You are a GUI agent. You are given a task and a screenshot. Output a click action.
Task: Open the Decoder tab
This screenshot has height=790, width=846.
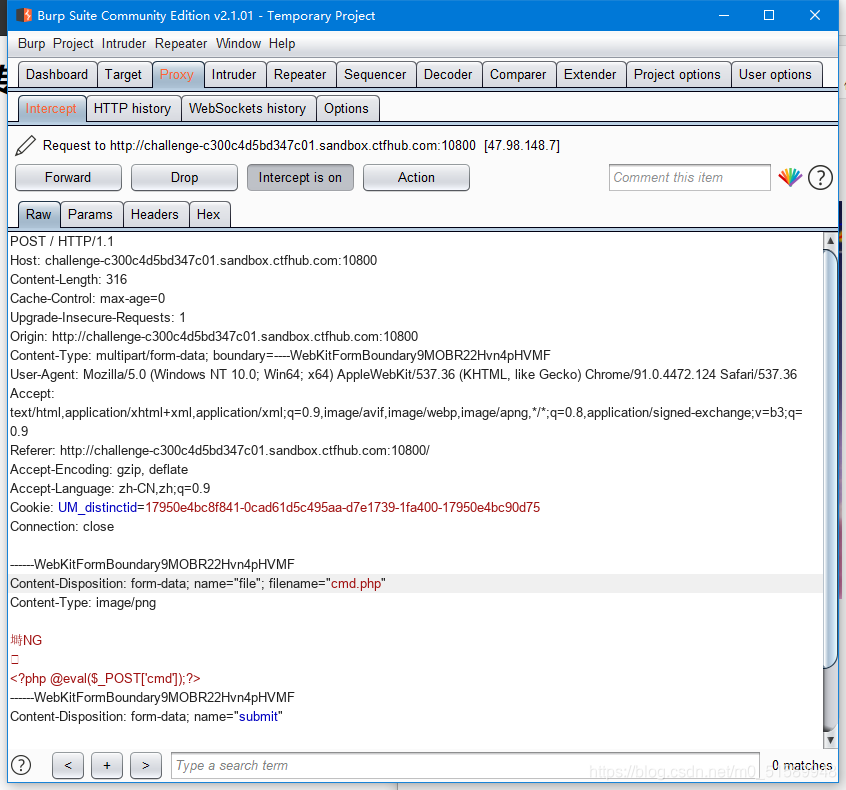[448, 74]
